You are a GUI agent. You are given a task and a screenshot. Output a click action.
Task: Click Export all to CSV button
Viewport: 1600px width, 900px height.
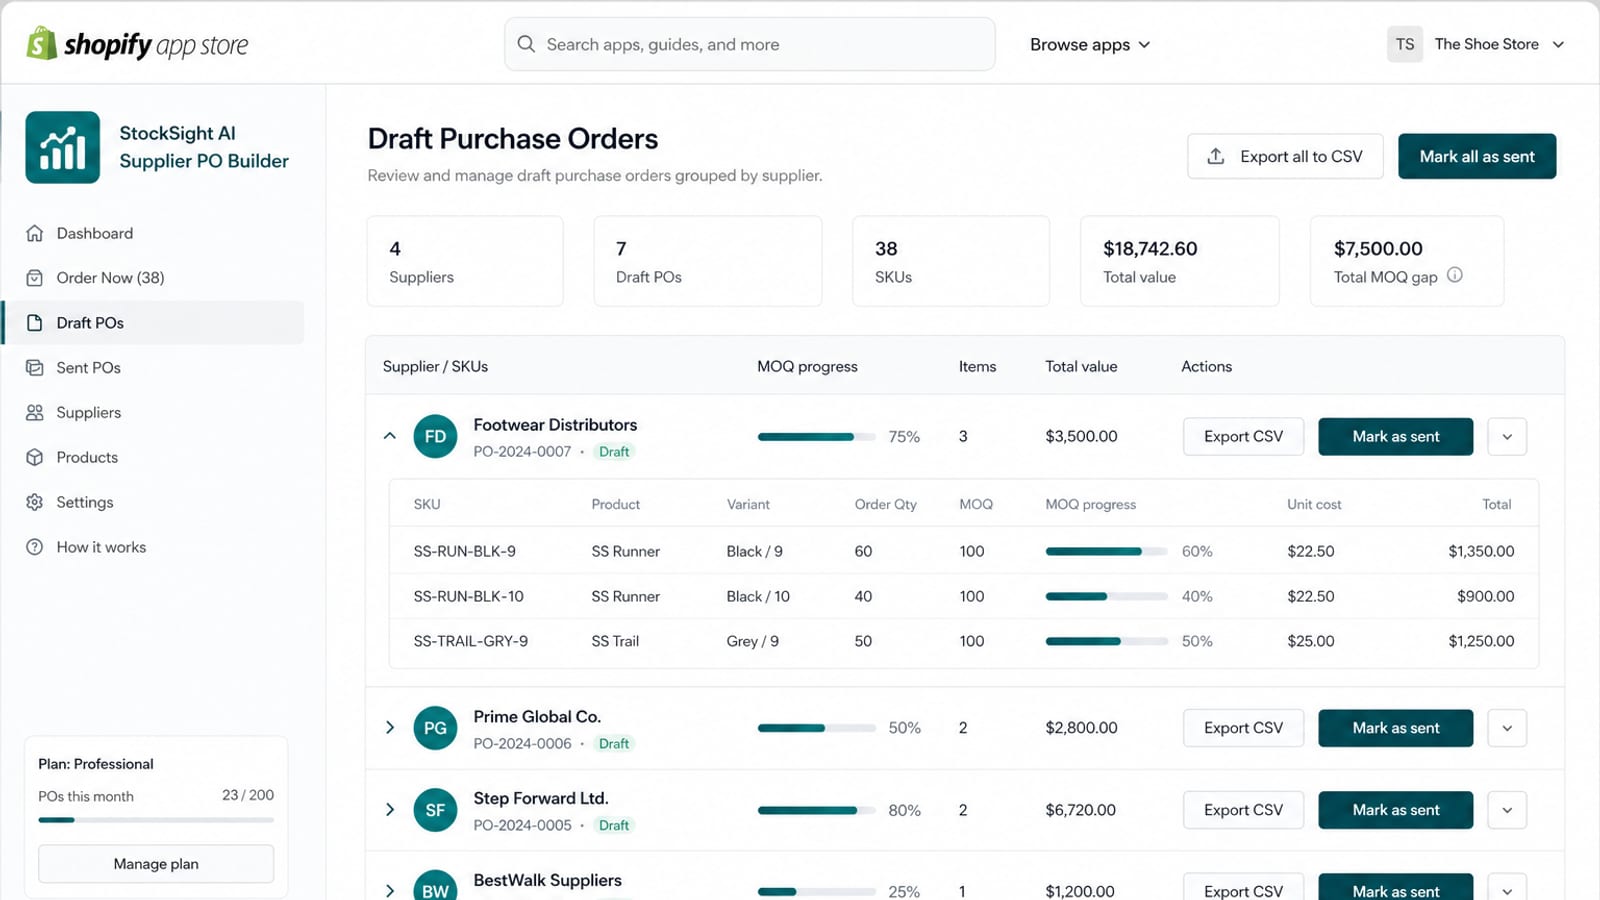tap(1285, 156)
